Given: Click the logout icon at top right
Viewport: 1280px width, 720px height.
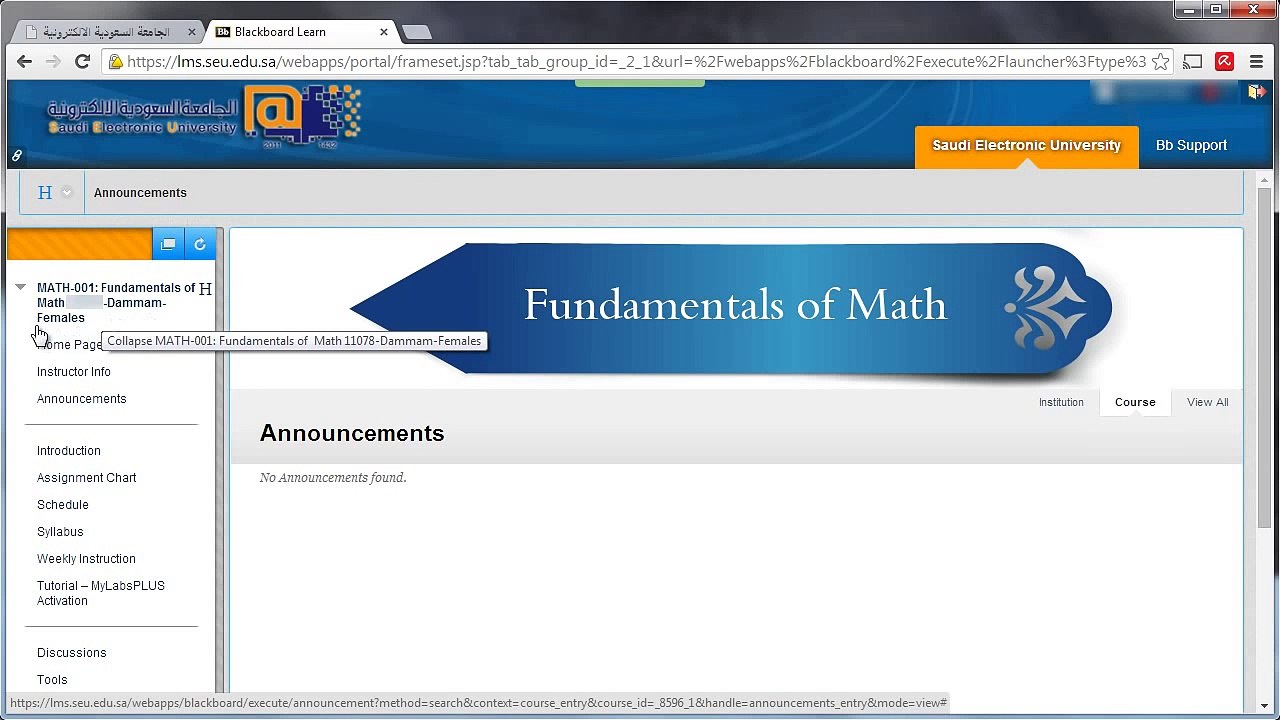Looking at the screenshot, I should (x=1256, y=92).
